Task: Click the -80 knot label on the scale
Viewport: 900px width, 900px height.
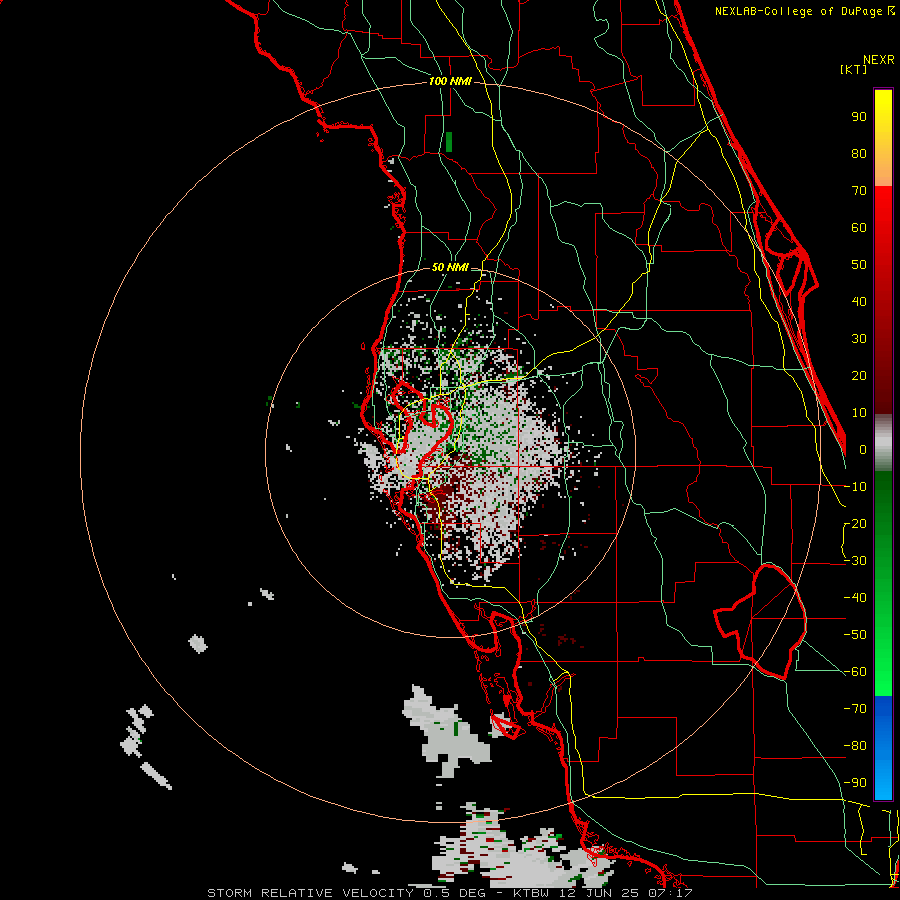Action: point(855,746)
